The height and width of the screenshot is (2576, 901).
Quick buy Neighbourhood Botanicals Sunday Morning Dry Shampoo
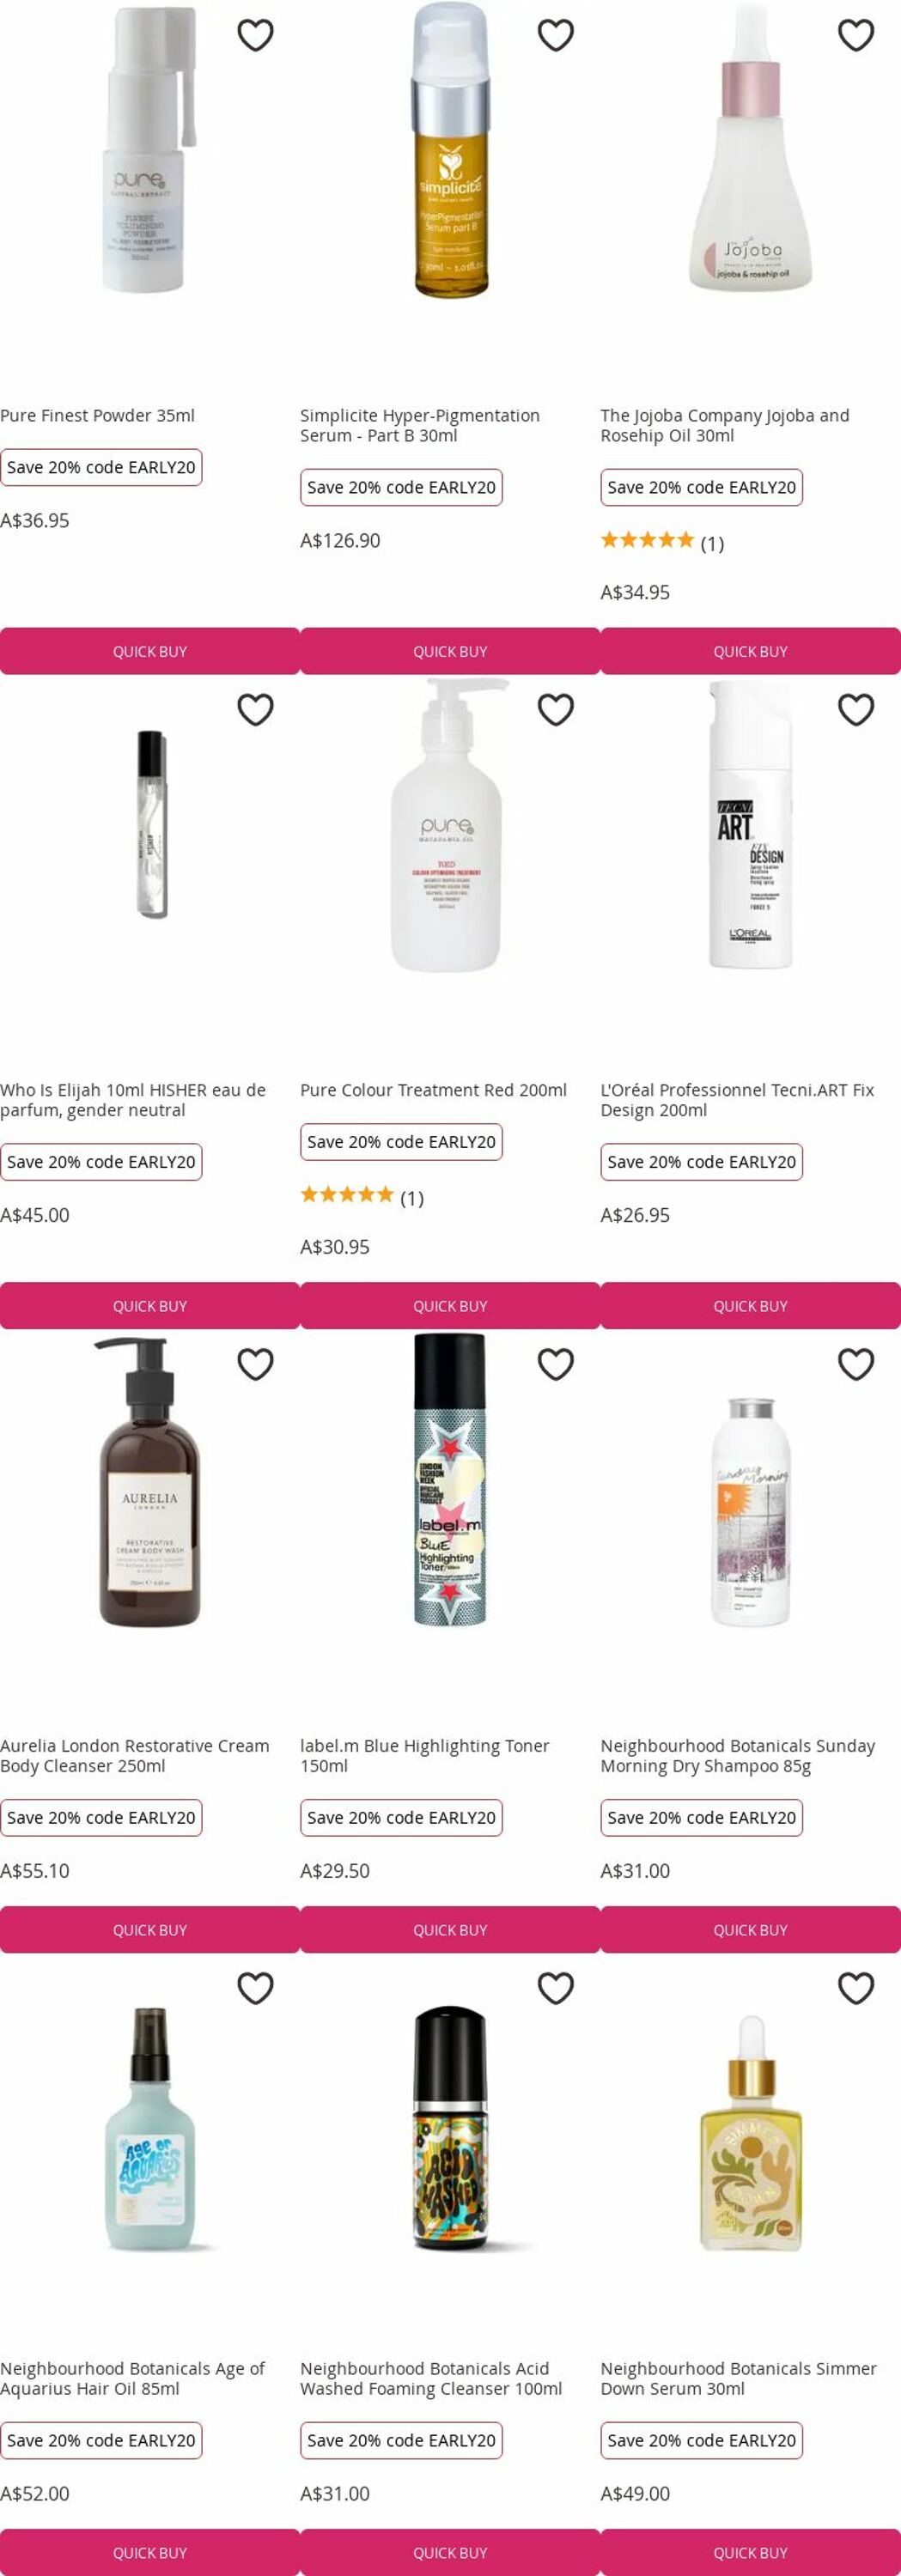click(750, 1930)
